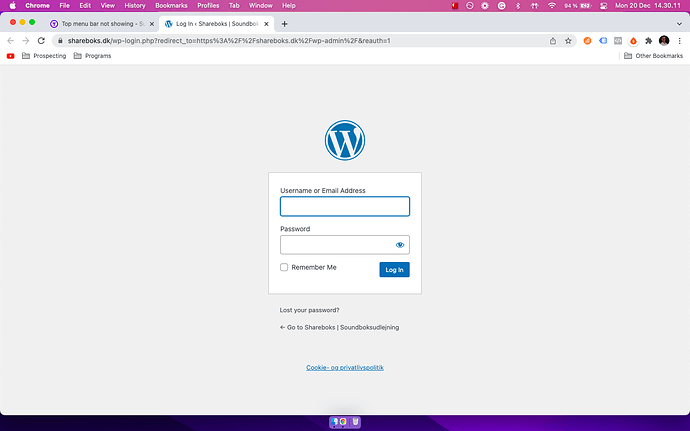
Task: Expand tab search chevron
Action: click(x=679, y=24)
